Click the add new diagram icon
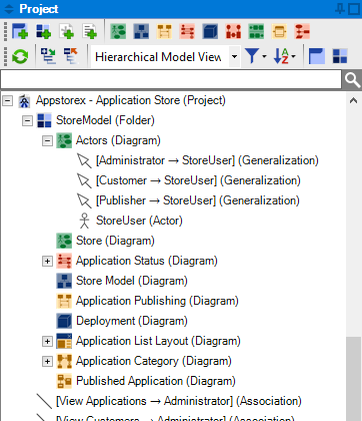 pyautogui.click(x=20, y=31)
